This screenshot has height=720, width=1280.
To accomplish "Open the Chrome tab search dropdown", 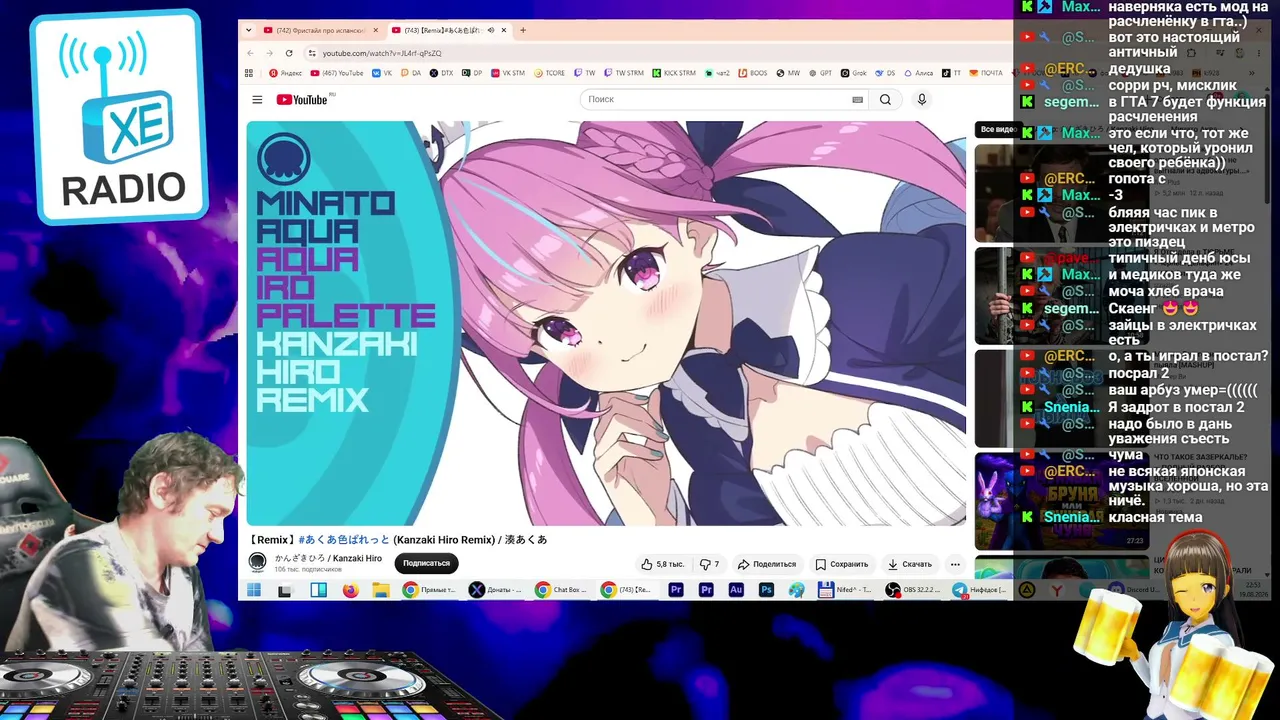I will click(x=250, y=30).
